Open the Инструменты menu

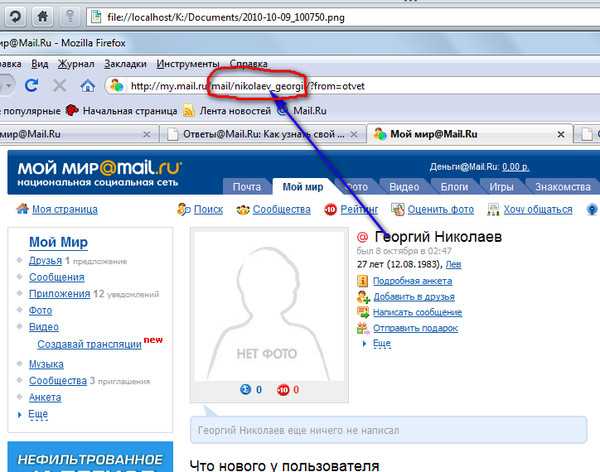pos(188,64)
